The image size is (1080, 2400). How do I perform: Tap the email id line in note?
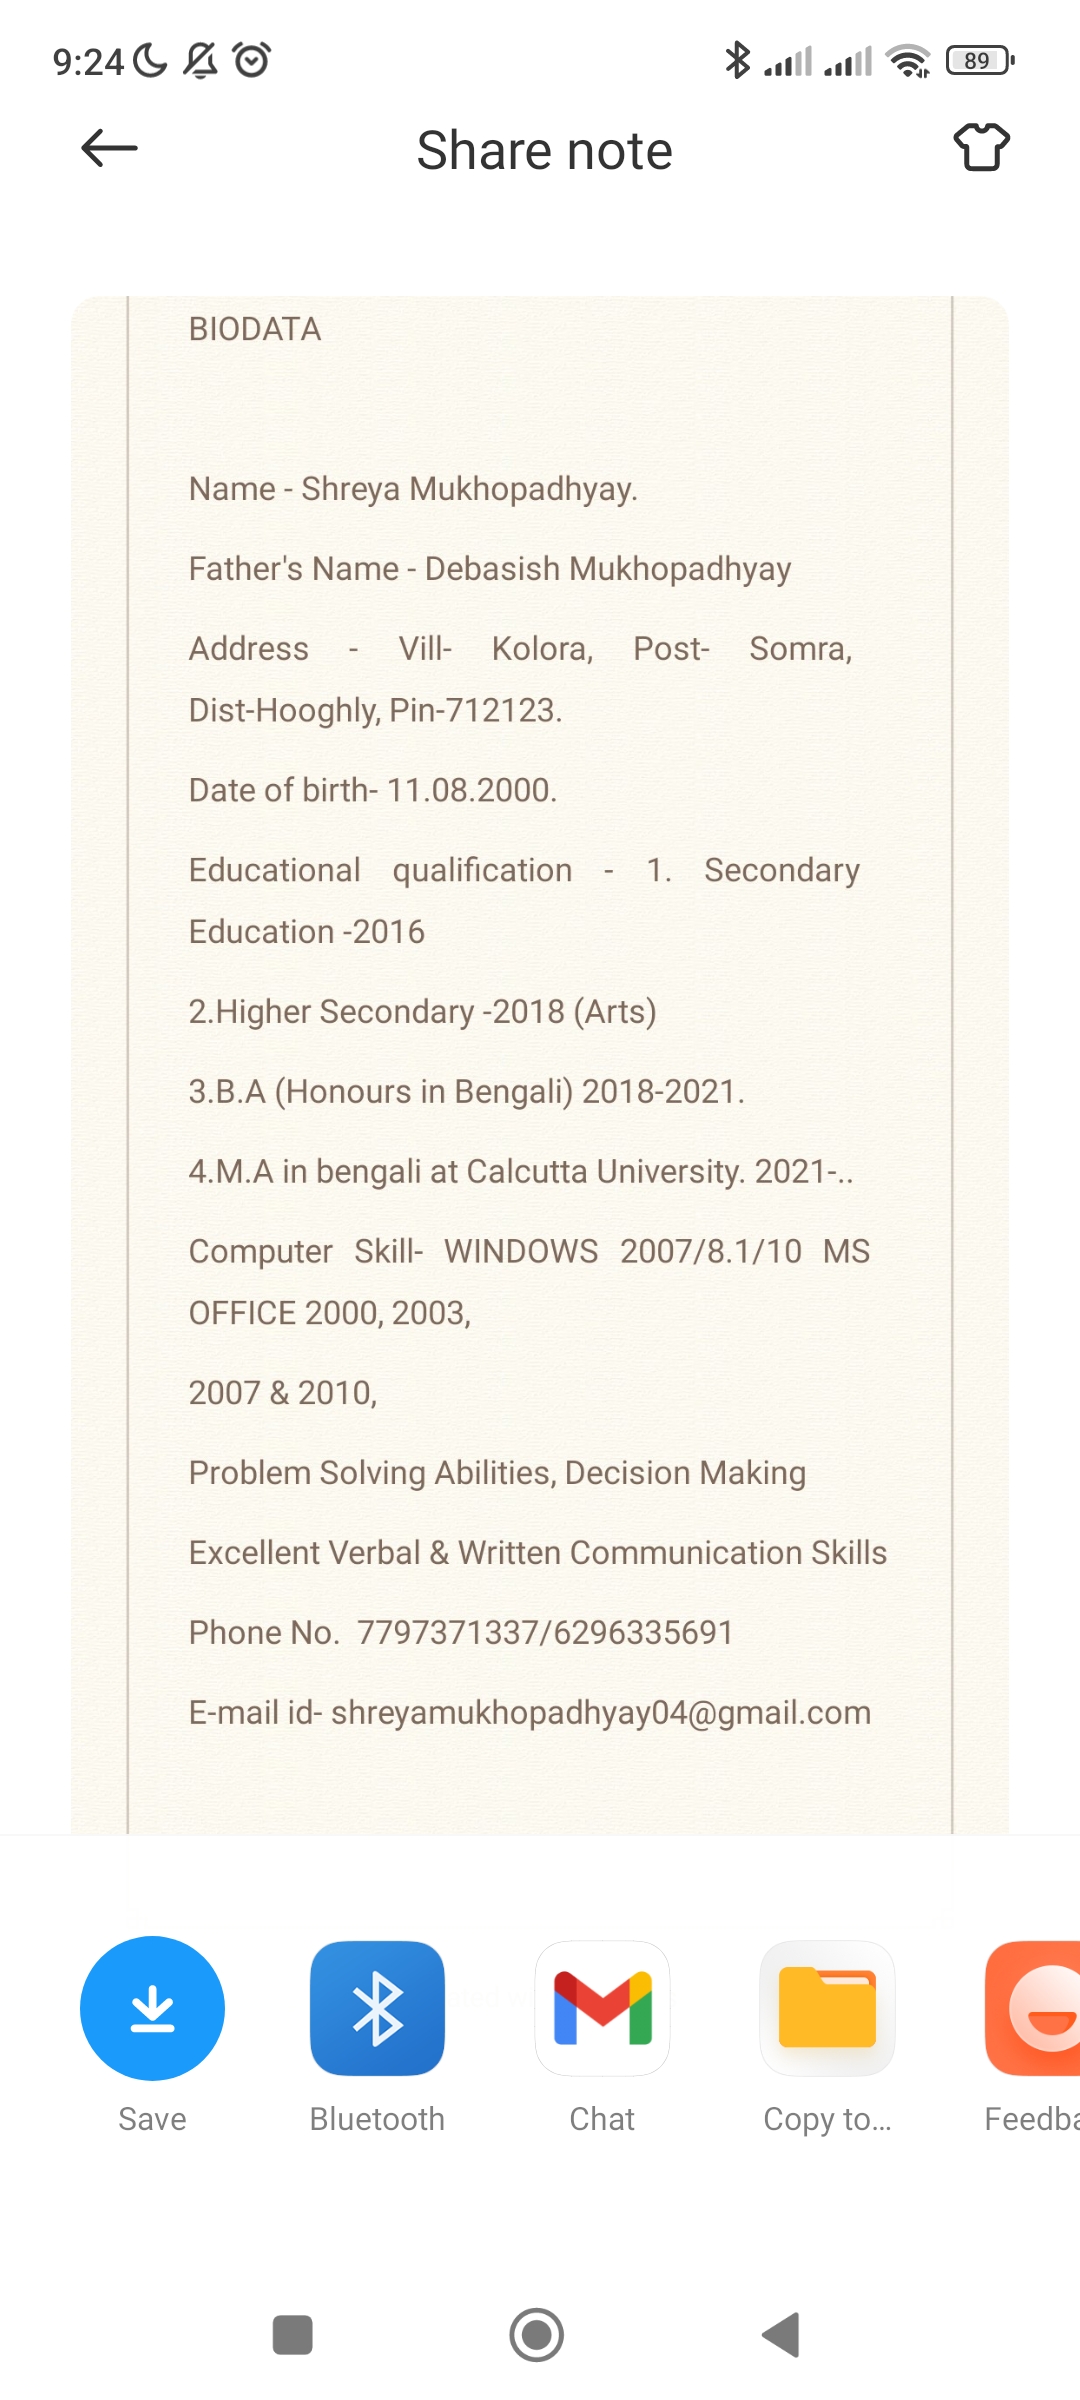coord(529,1712)
